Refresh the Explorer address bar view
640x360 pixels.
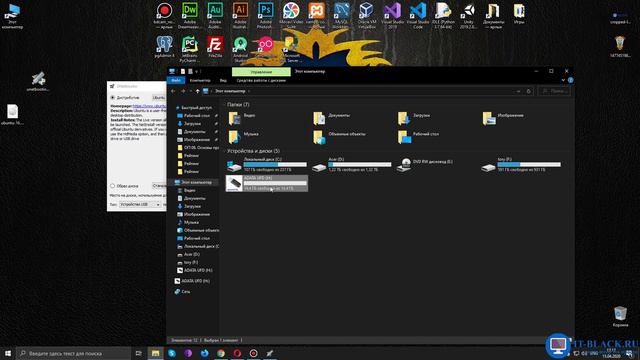coord(529,91)
